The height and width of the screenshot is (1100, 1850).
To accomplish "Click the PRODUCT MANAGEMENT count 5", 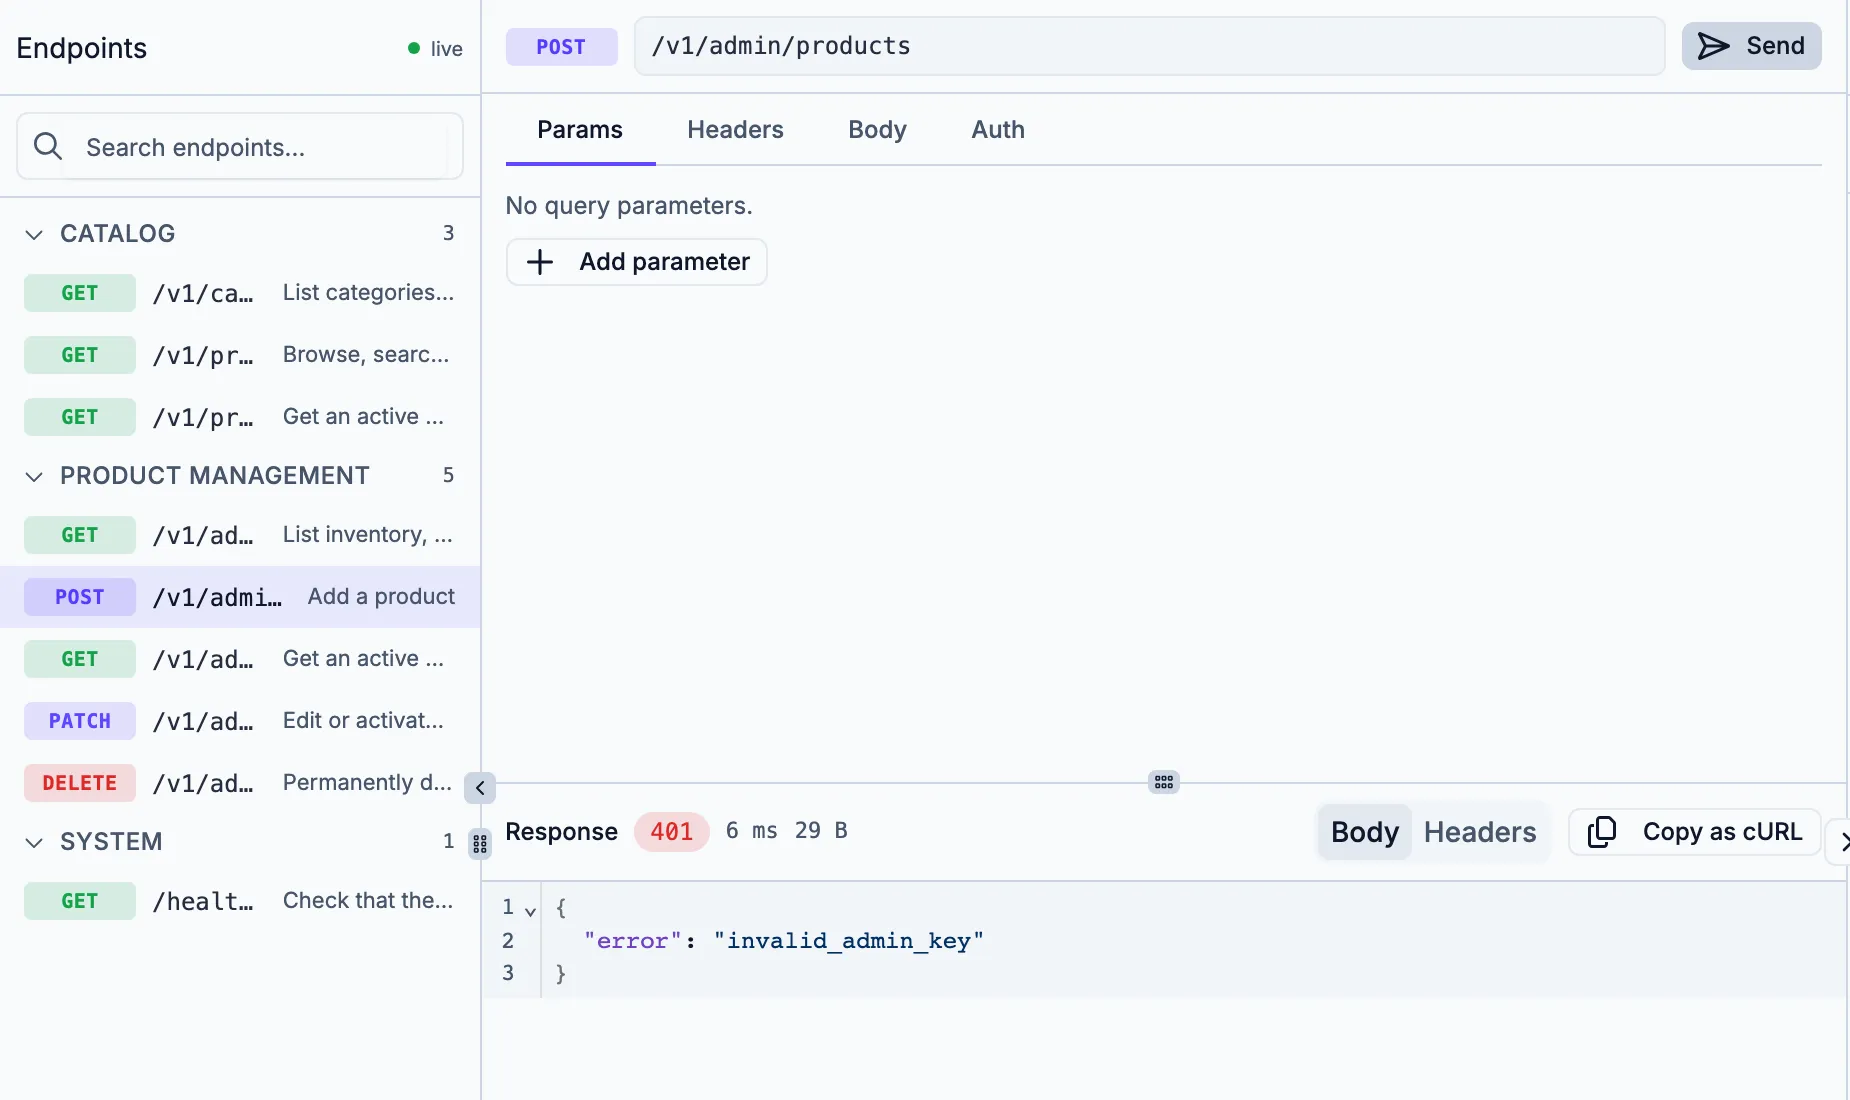I will point(448,475).
